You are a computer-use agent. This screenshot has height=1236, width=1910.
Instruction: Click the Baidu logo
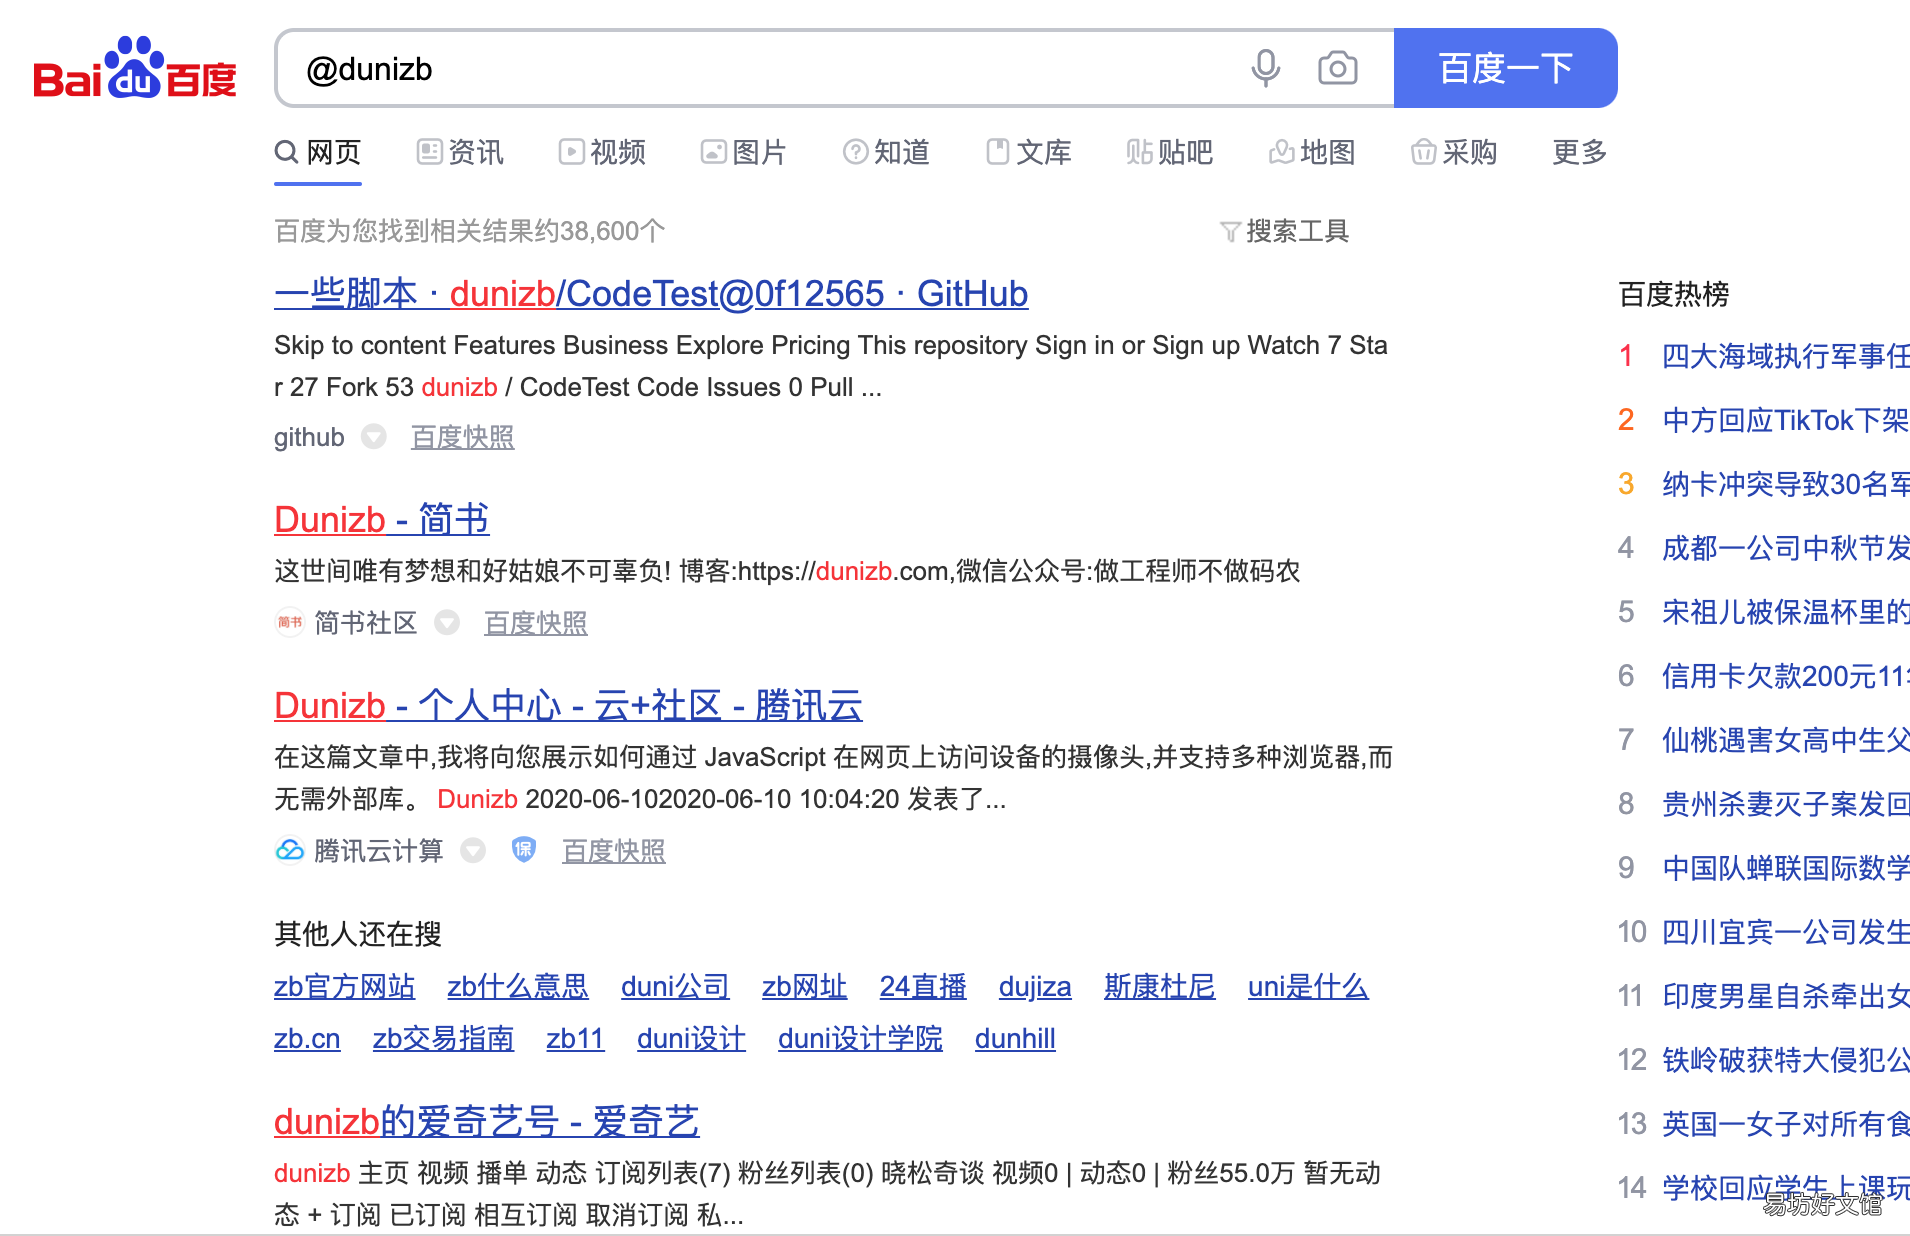click(135, 68)
